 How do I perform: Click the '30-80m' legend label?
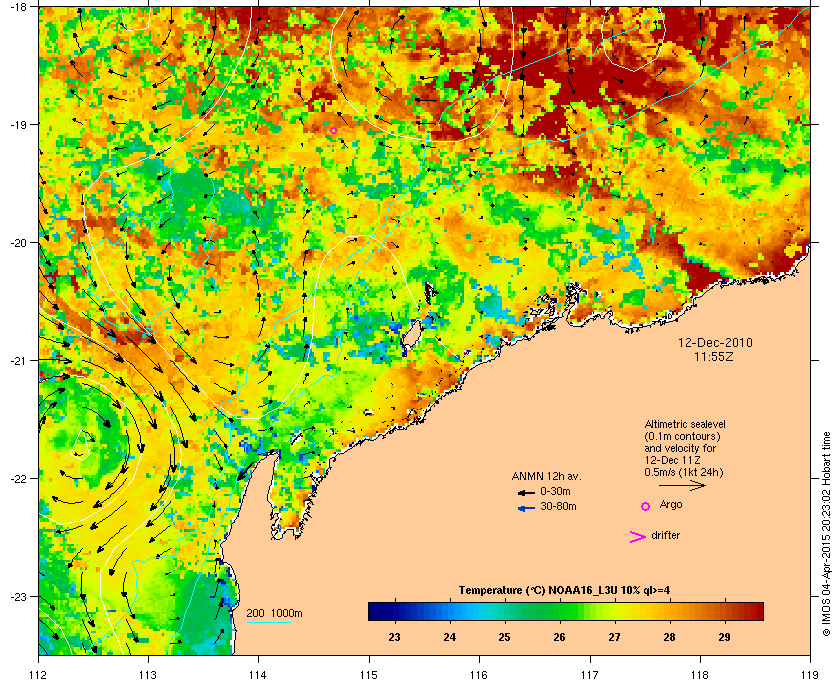click(x=558, y=506)
